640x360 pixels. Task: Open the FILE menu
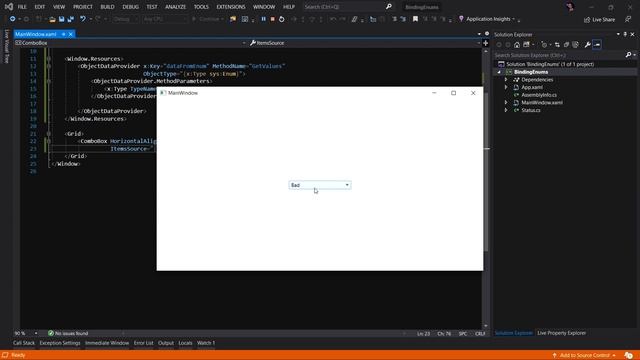coord(22,7)
